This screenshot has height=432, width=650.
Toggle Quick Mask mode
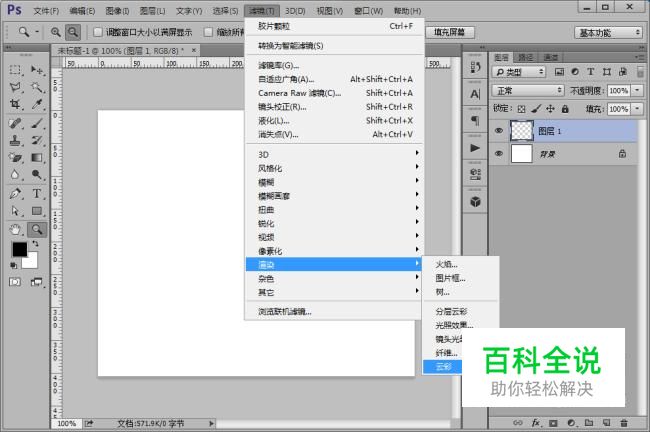[x=15, y=282]
